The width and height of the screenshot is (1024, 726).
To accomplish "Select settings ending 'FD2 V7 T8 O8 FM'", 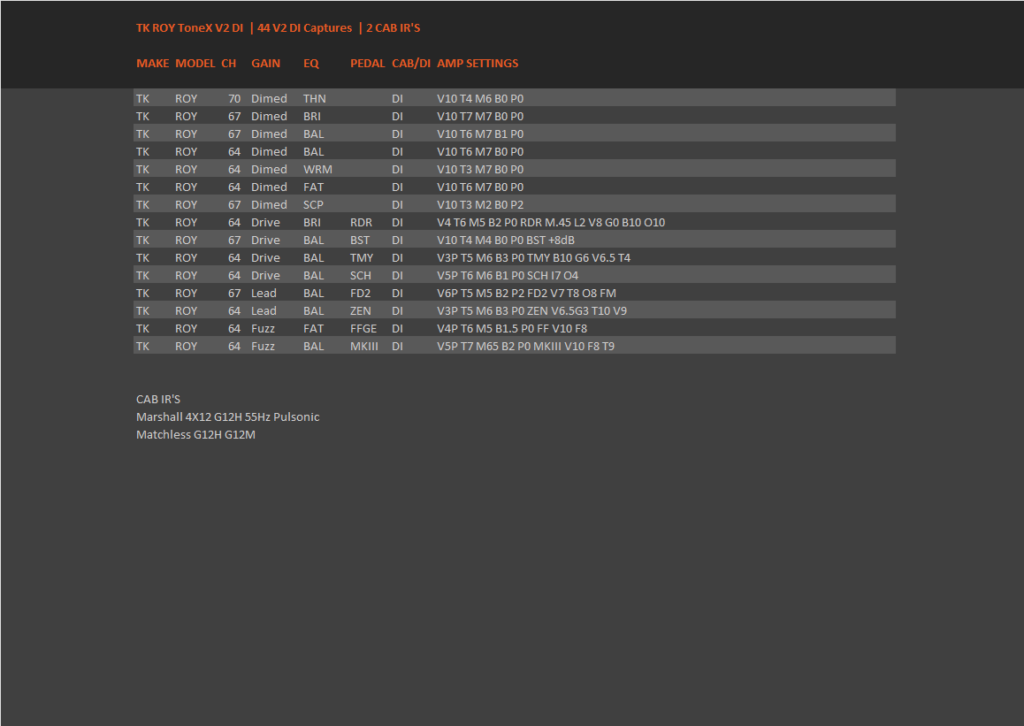I will (526, 292).
